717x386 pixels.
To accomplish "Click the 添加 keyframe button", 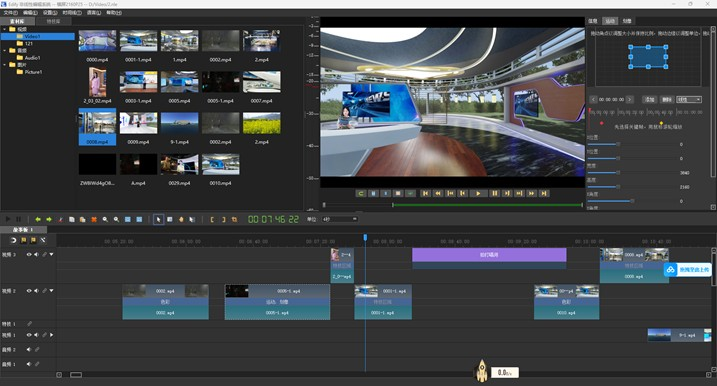I will 649,99.
